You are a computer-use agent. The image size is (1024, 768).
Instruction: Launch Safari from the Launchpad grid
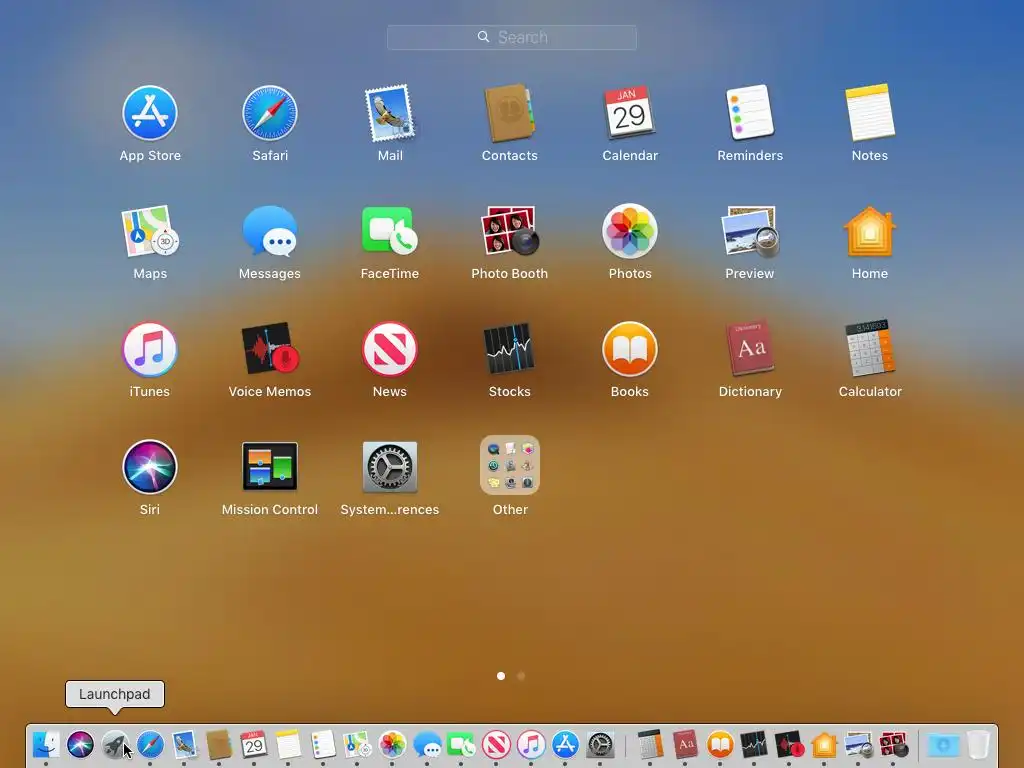point(270,113)
